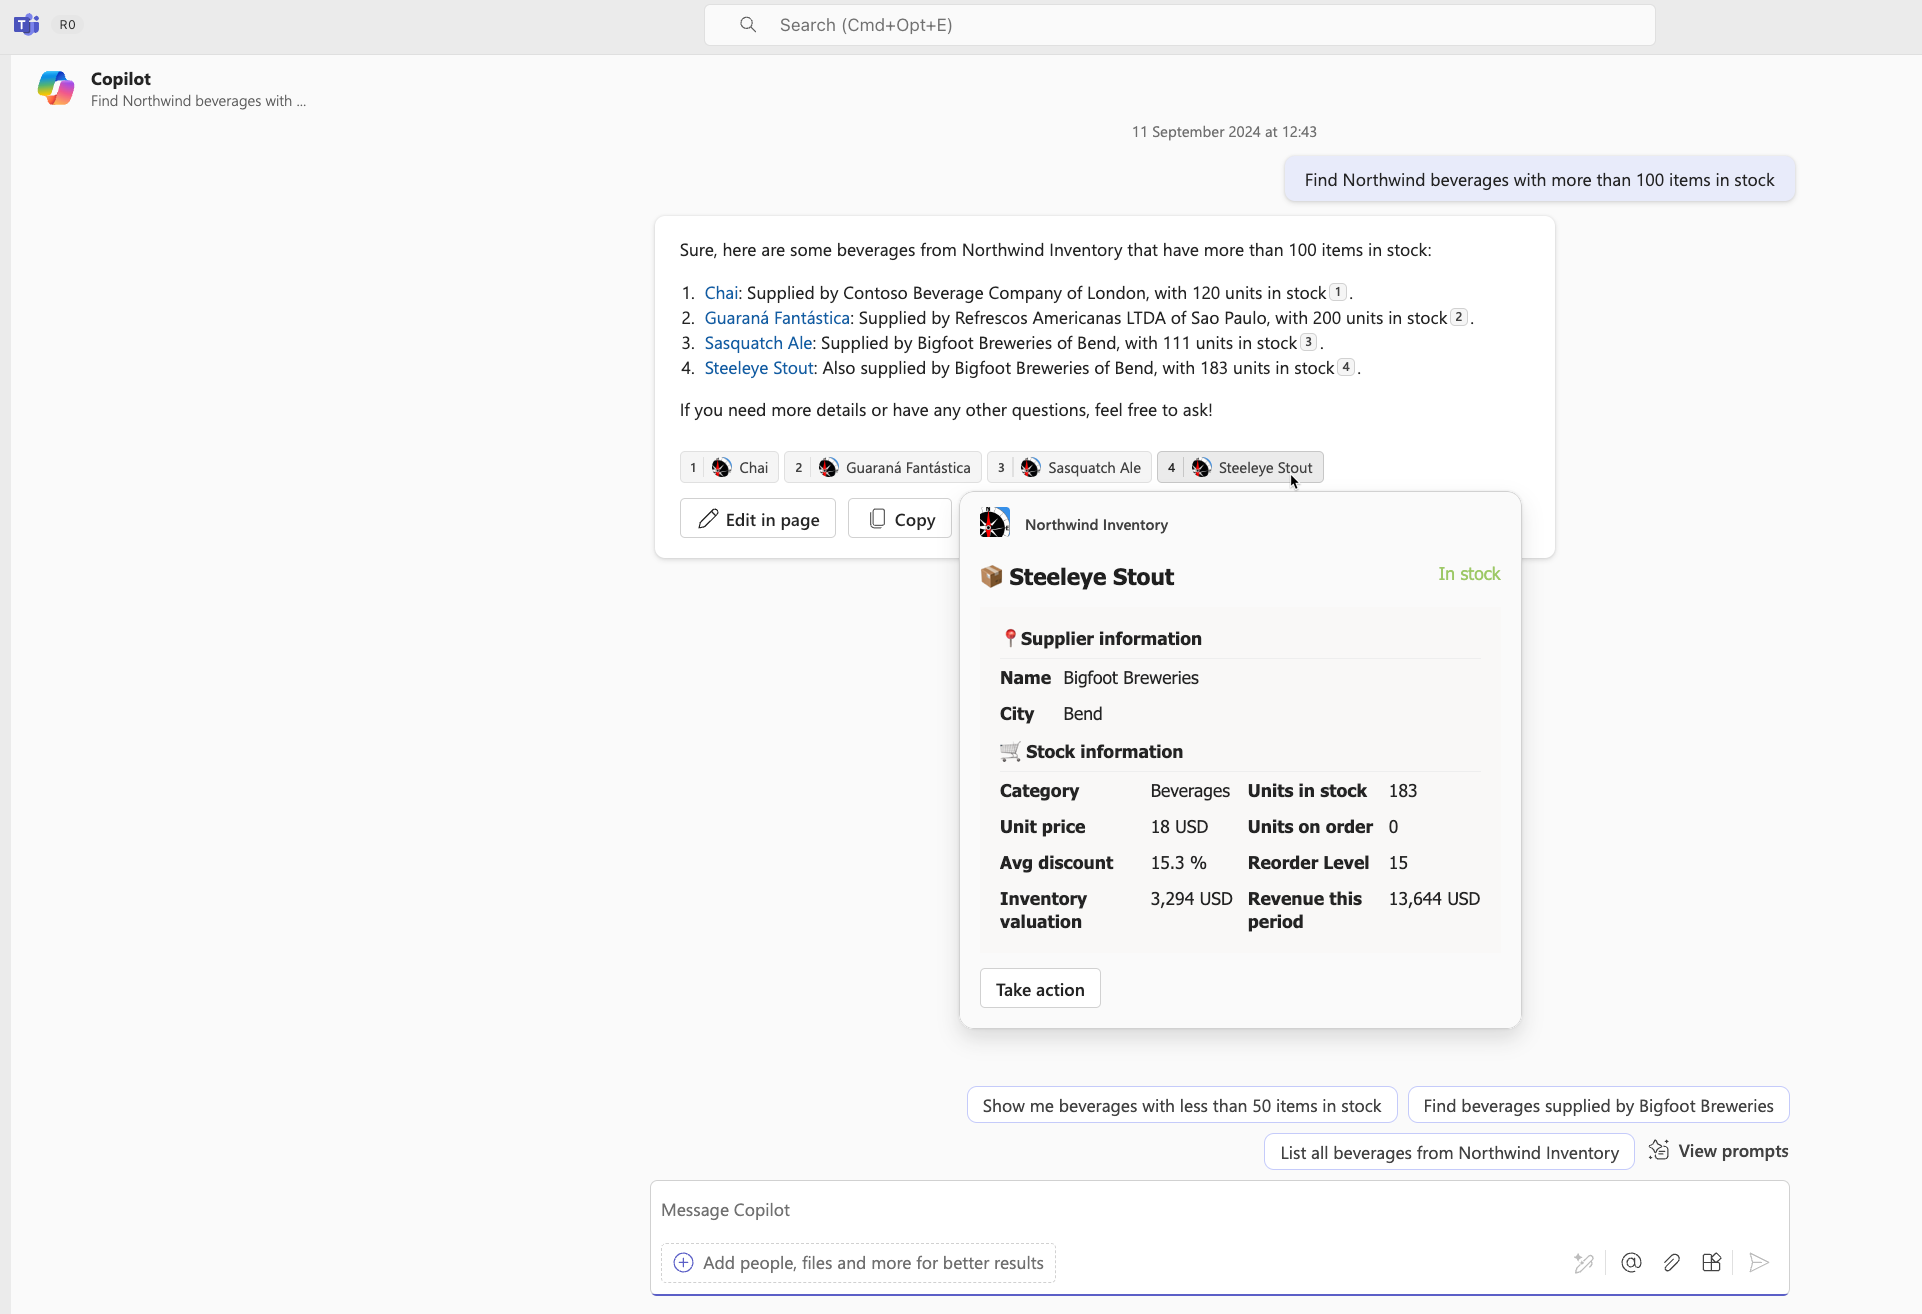Open the Steeleye Stout product link

click(x=759, y=368)
